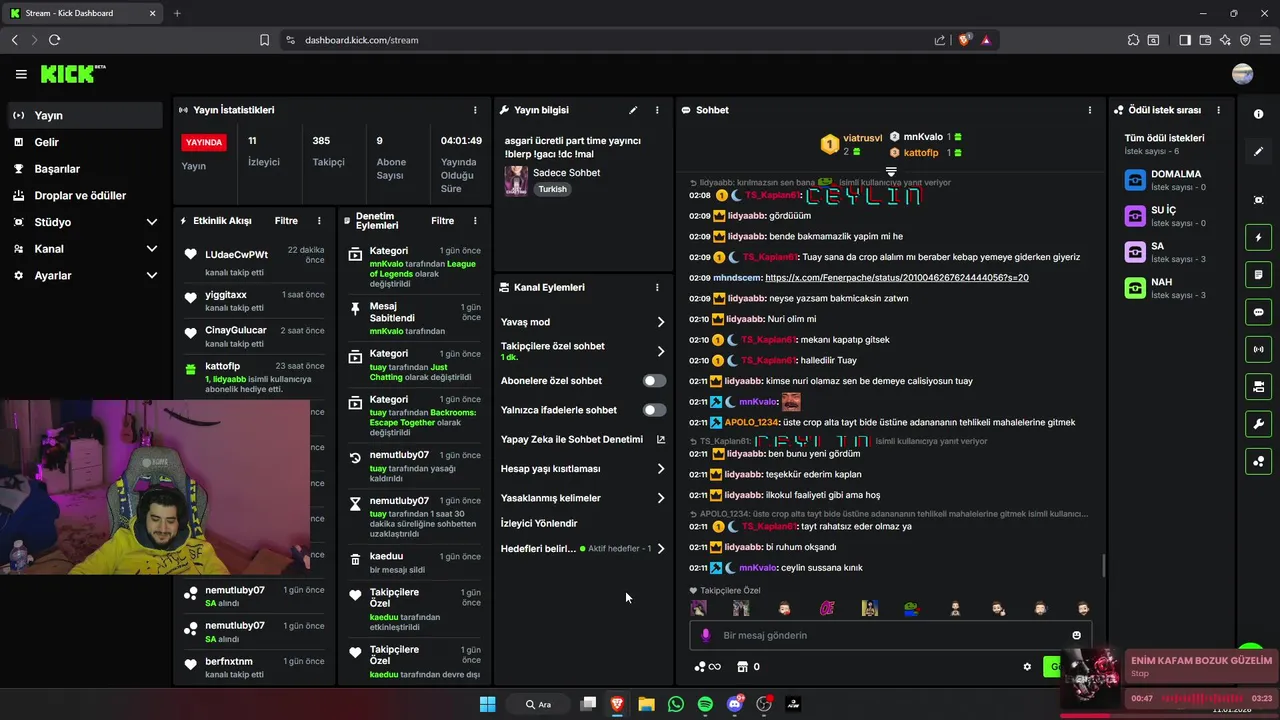The height and width of the screenshot is (720, 1280).
Task: Open WhatsApp from the taskbar
Action: pos(676,704)
